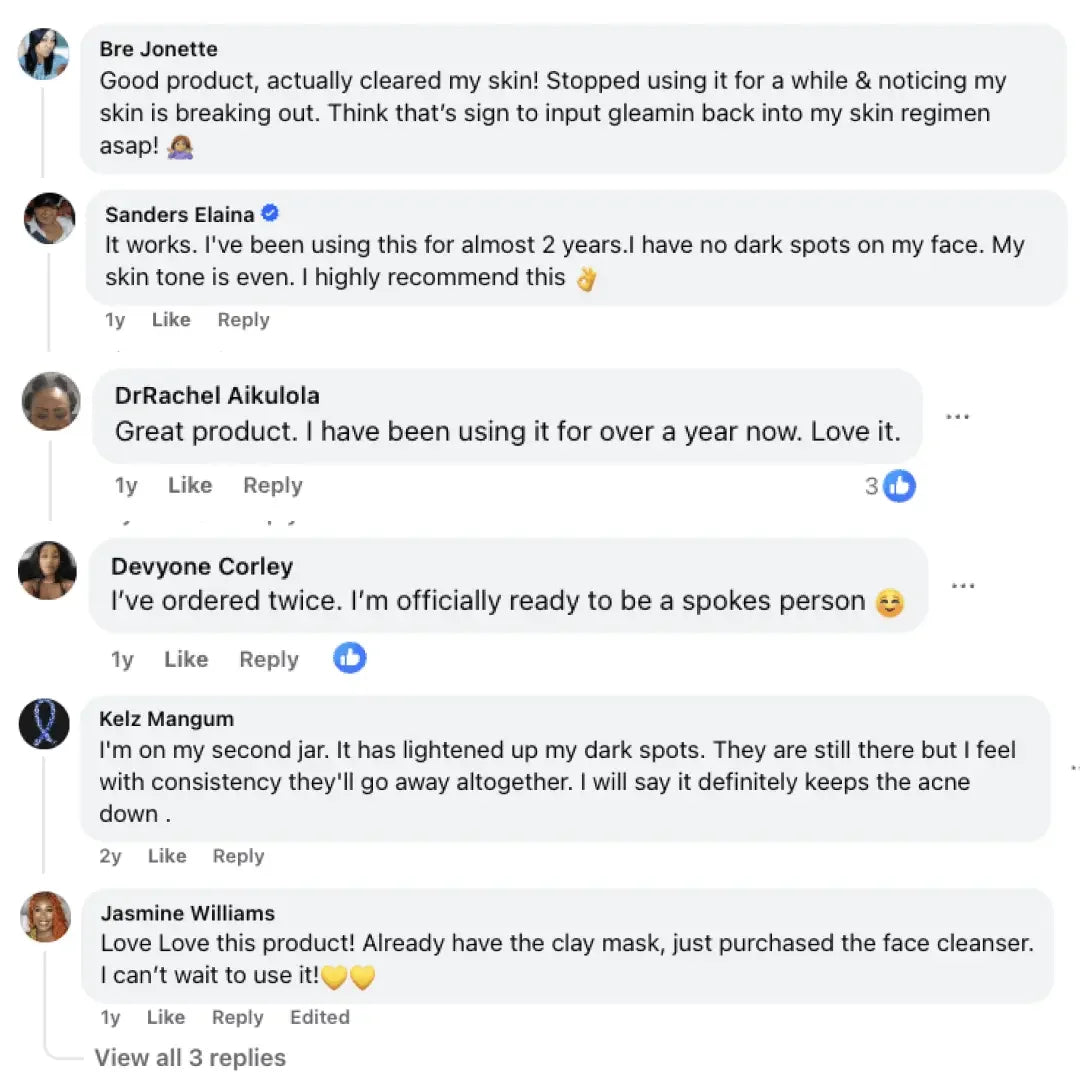The height and width of the screenshot is (1080, 1080).
Task: Click Kelz Mangum's ribbon avatar
Action: point(44,724)
